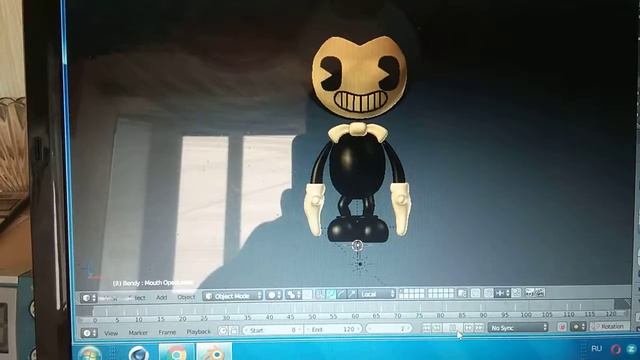Open the Marker menu
Image resolution: width=640 pixels, height=360 pixels.
tap(138, 333)
